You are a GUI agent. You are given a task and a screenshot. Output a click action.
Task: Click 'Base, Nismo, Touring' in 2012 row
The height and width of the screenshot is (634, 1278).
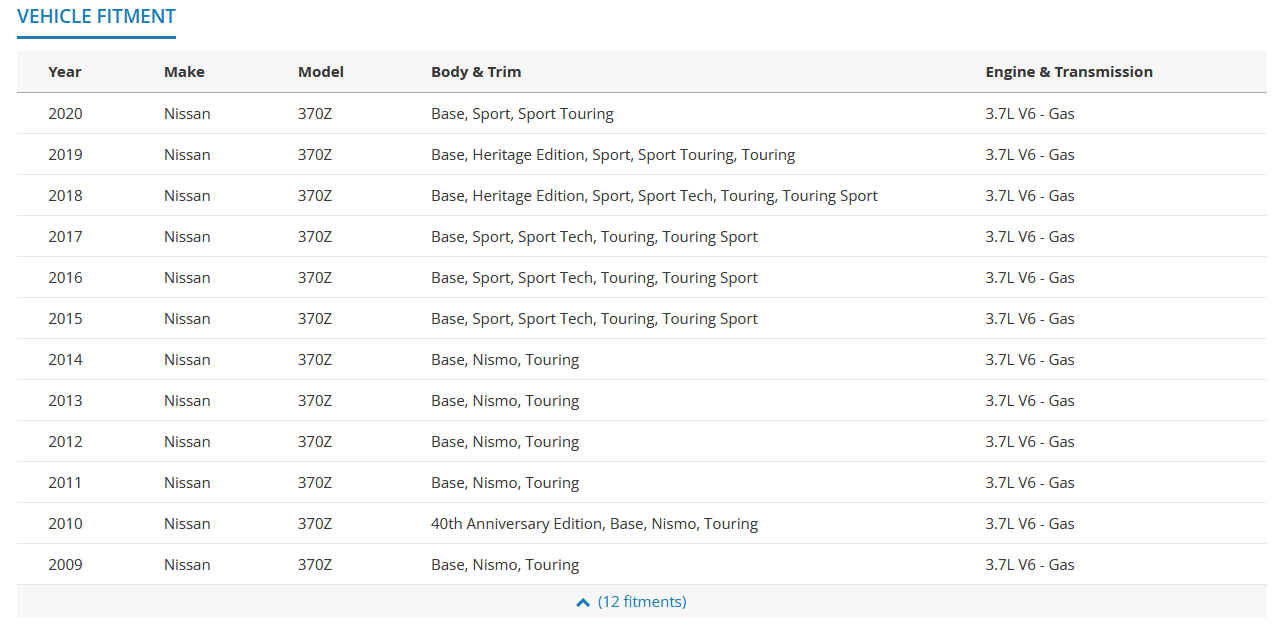[505, 442]
